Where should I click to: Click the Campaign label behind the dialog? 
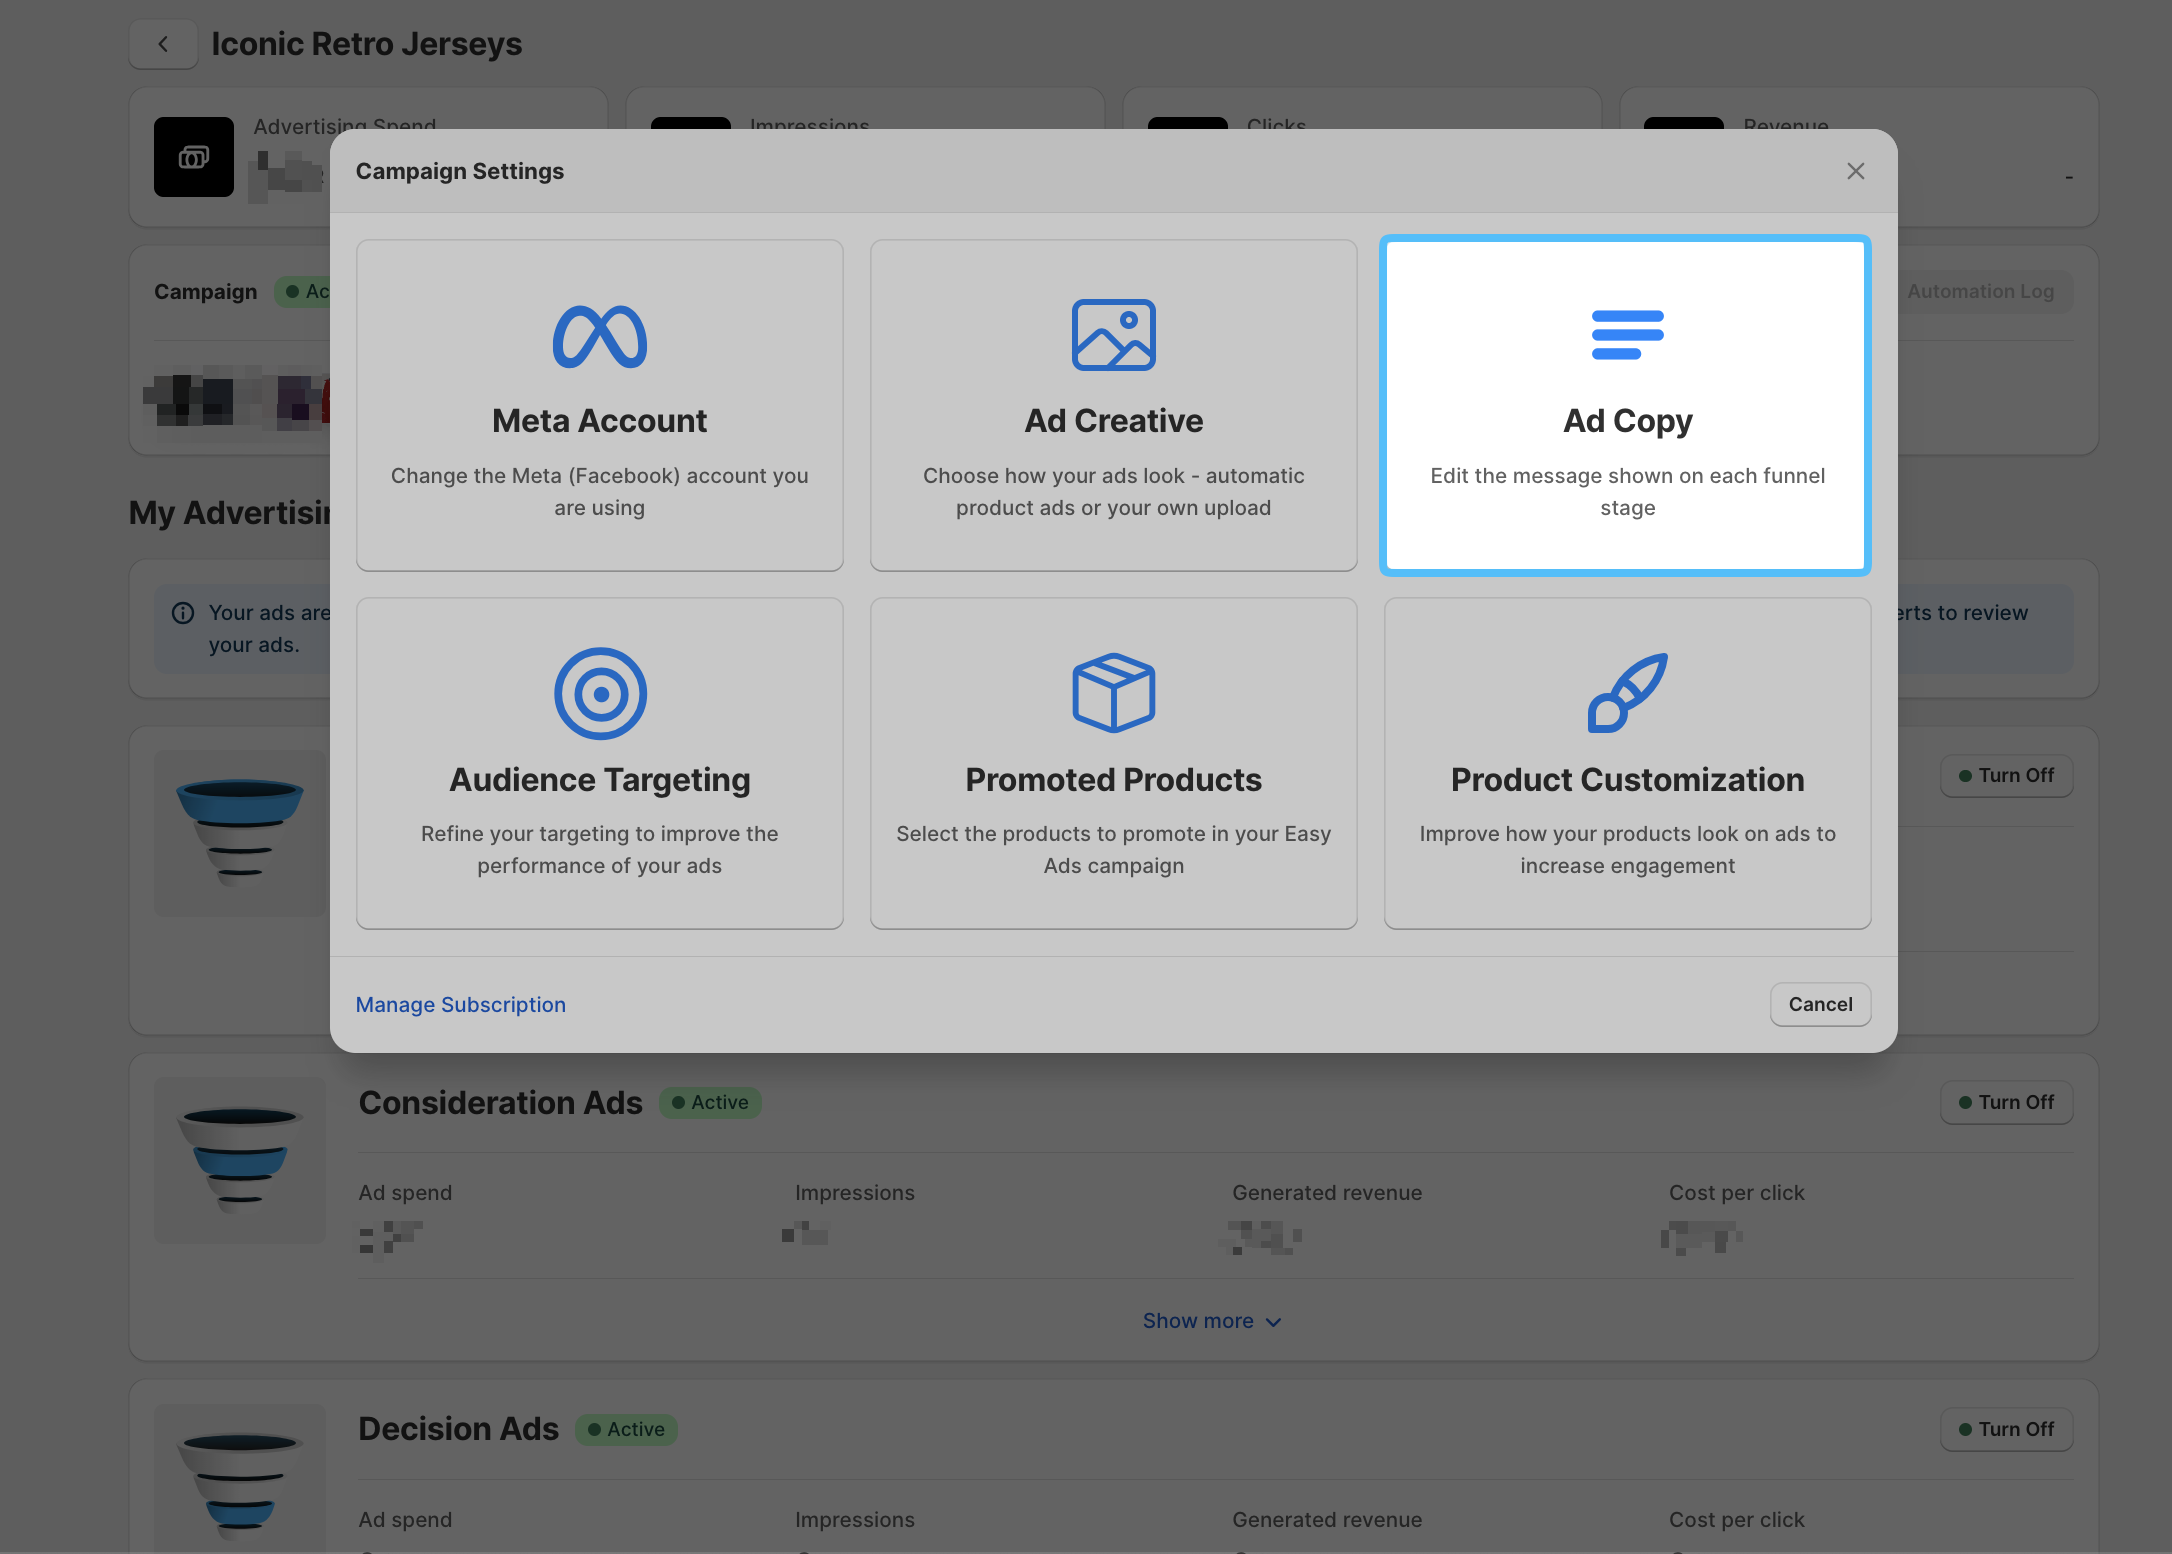205,291
